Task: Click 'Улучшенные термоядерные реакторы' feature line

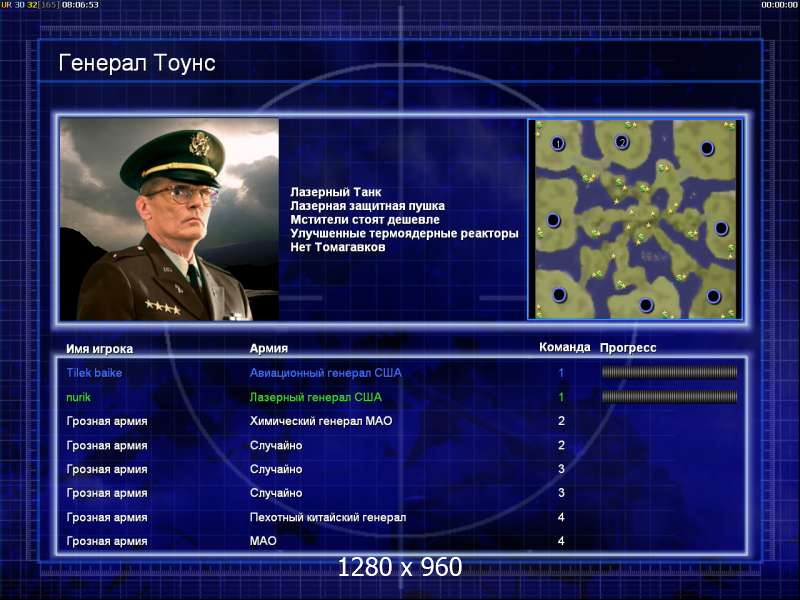Action: pyautogui.click(x=404, y=234)
